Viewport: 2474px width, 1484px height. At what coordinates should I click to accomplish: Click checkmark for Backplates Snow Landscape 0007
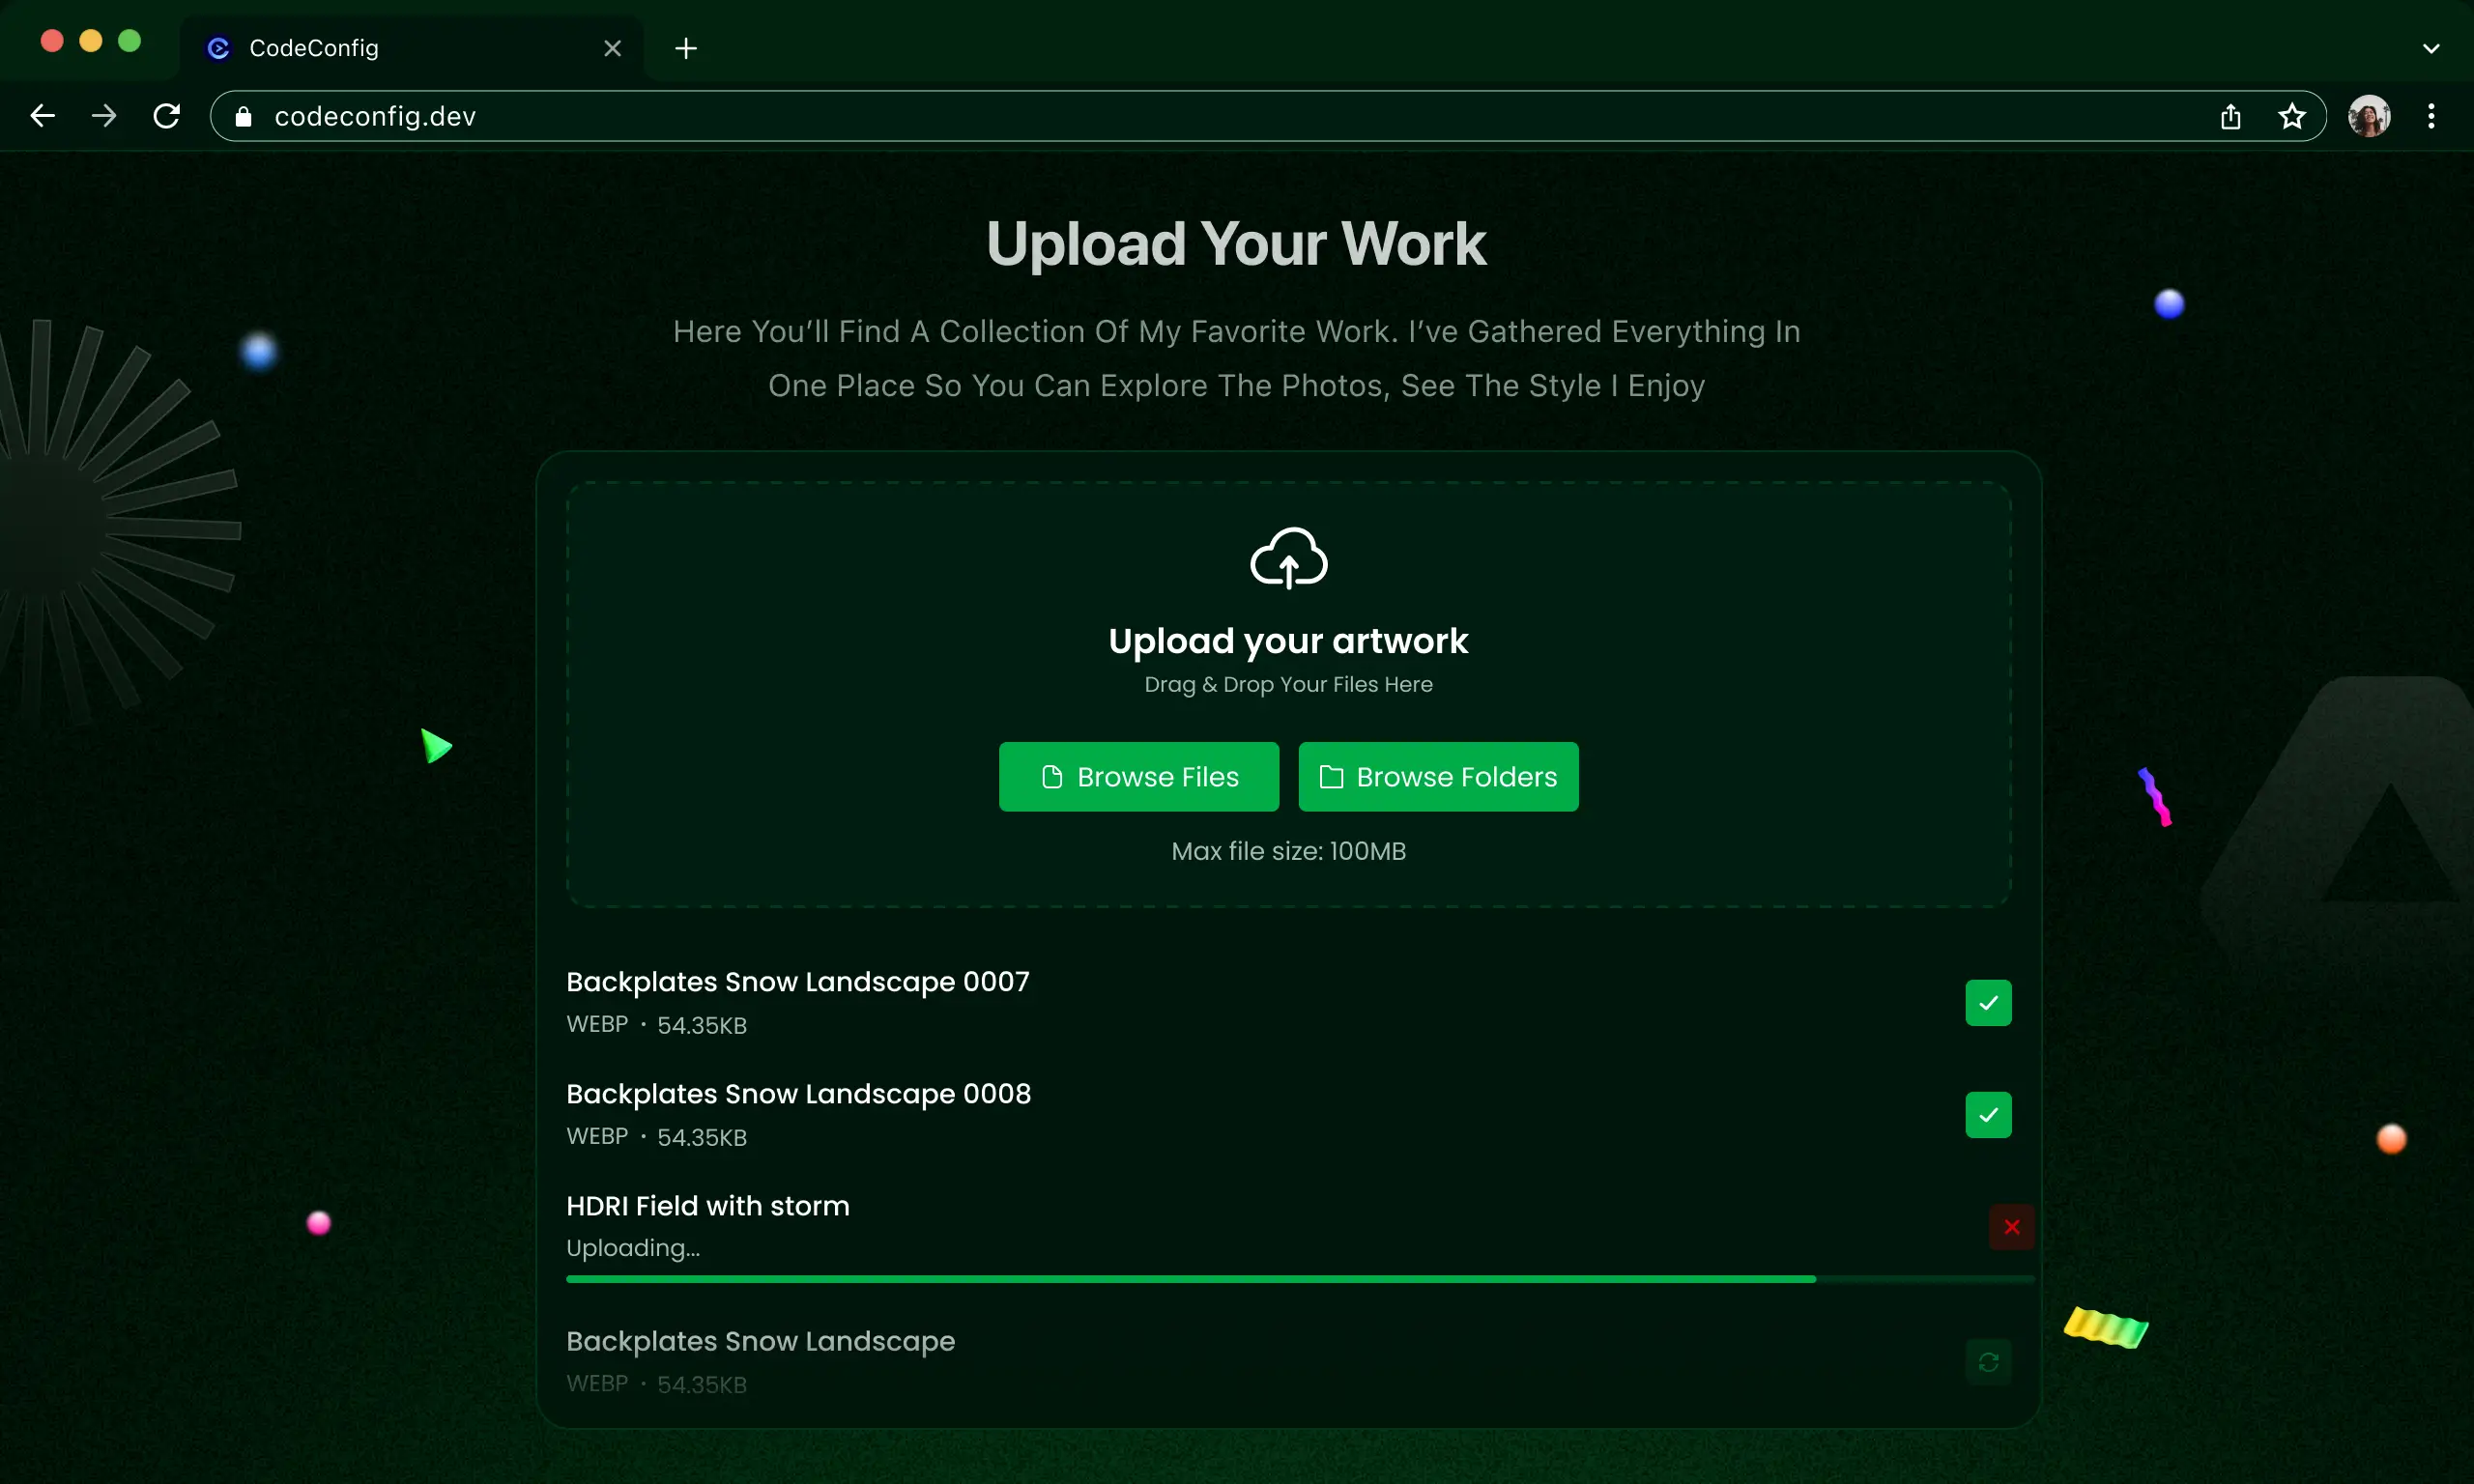click(x=1988, y=1003)
